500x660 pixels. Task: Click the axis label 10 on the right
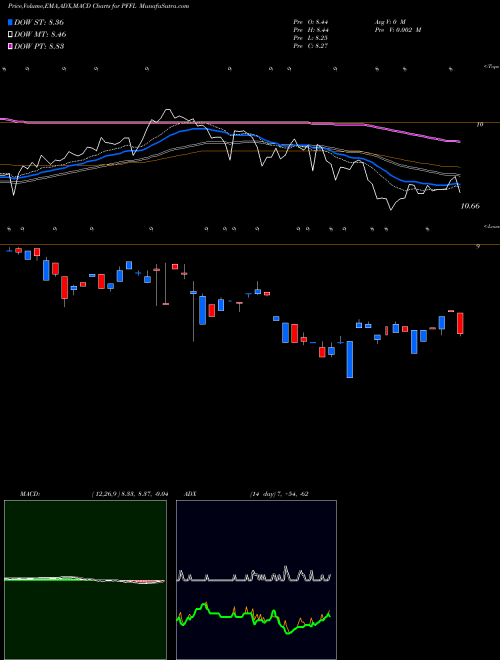point(480,125)
